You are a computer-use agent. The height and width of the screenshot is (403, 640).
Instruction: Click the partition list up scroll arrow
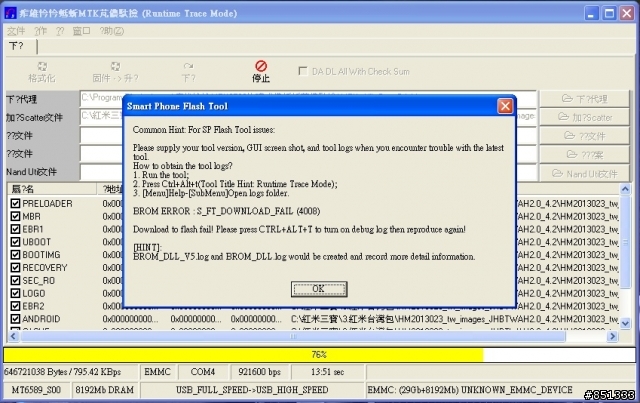point(625,189)
